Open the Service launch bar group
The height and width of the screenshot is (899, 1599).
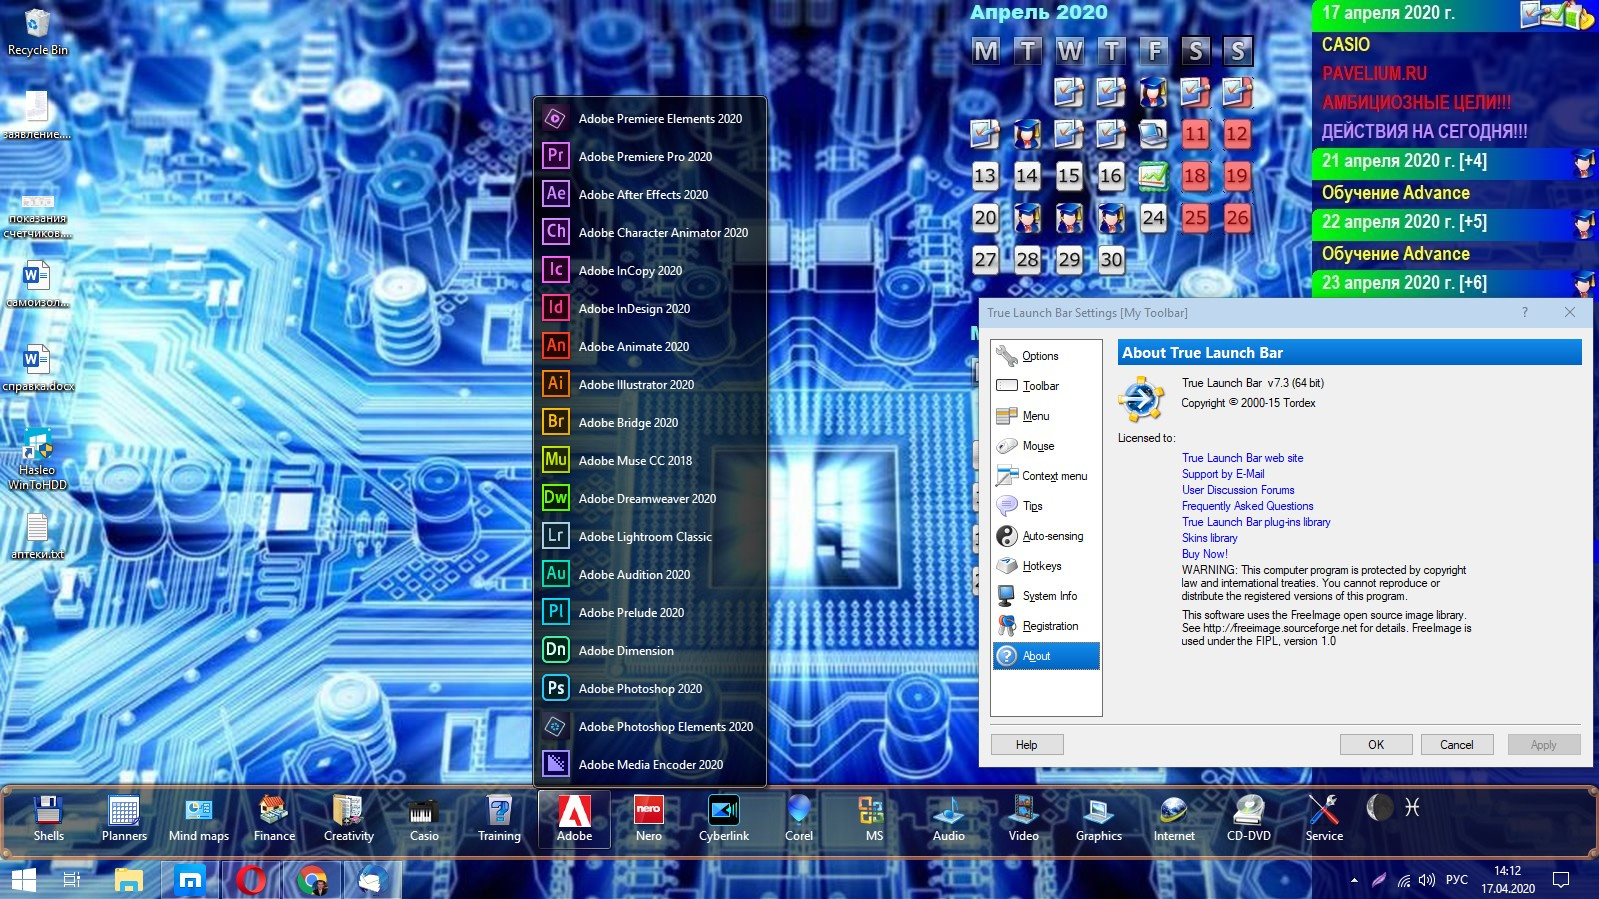(1324, 819)
